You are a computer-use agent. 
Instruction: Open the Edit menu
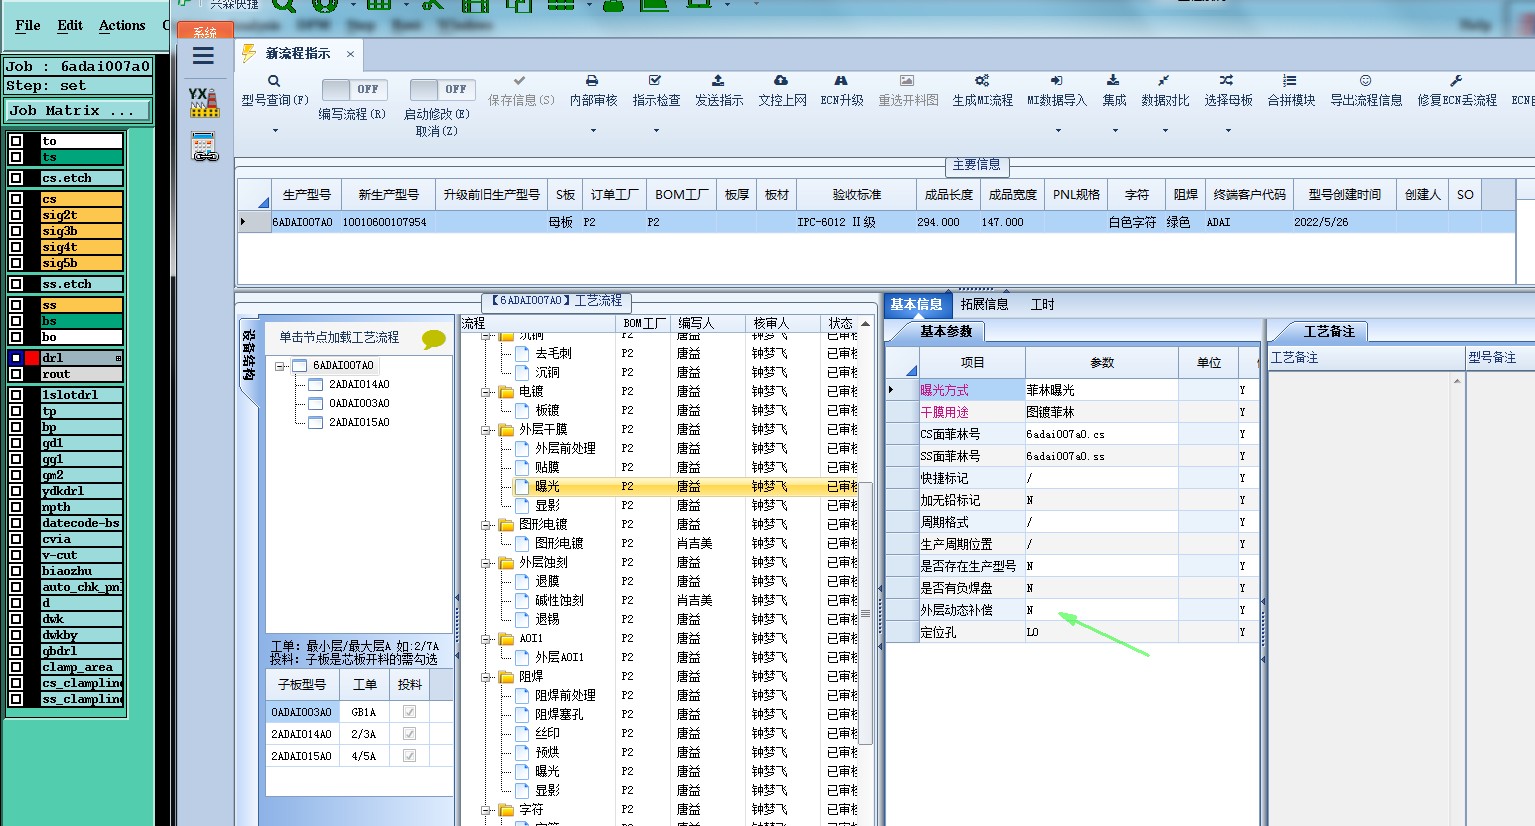[x=70, y=25]
